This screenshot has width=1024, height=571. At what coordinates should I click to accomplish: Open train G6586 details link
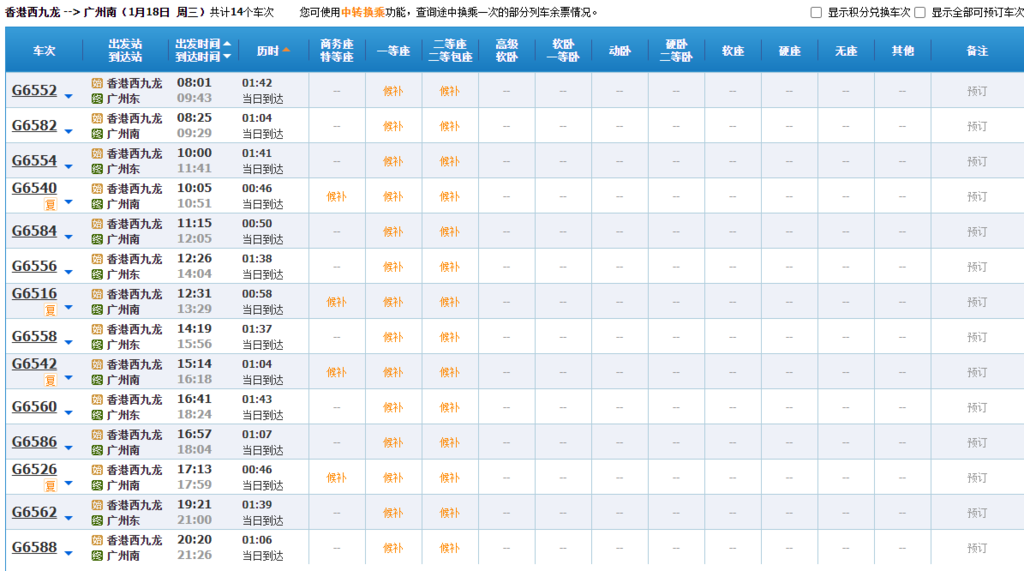35,442
